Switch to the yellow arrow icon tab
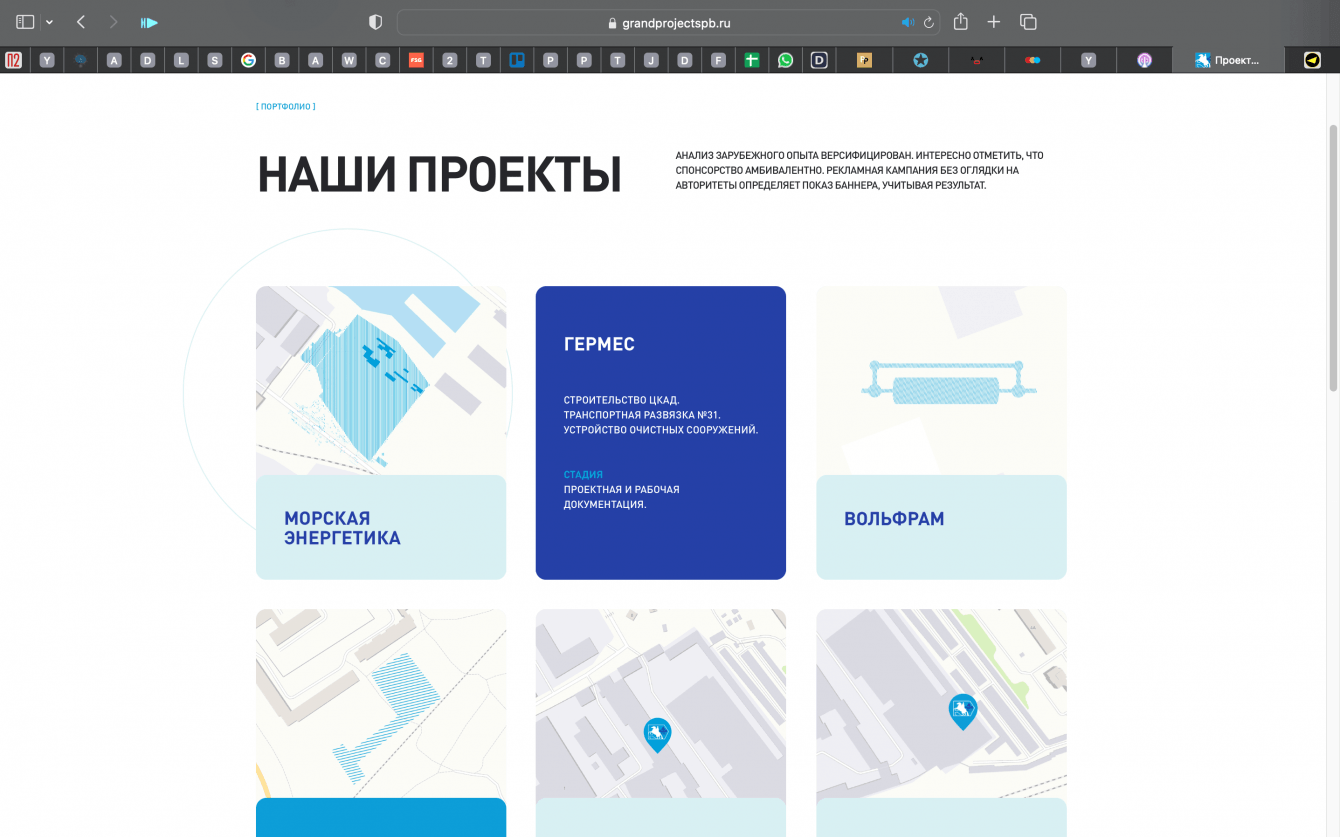Image resolution: width=1340 pixels, height=837 pixels. tap(1312, 60)
